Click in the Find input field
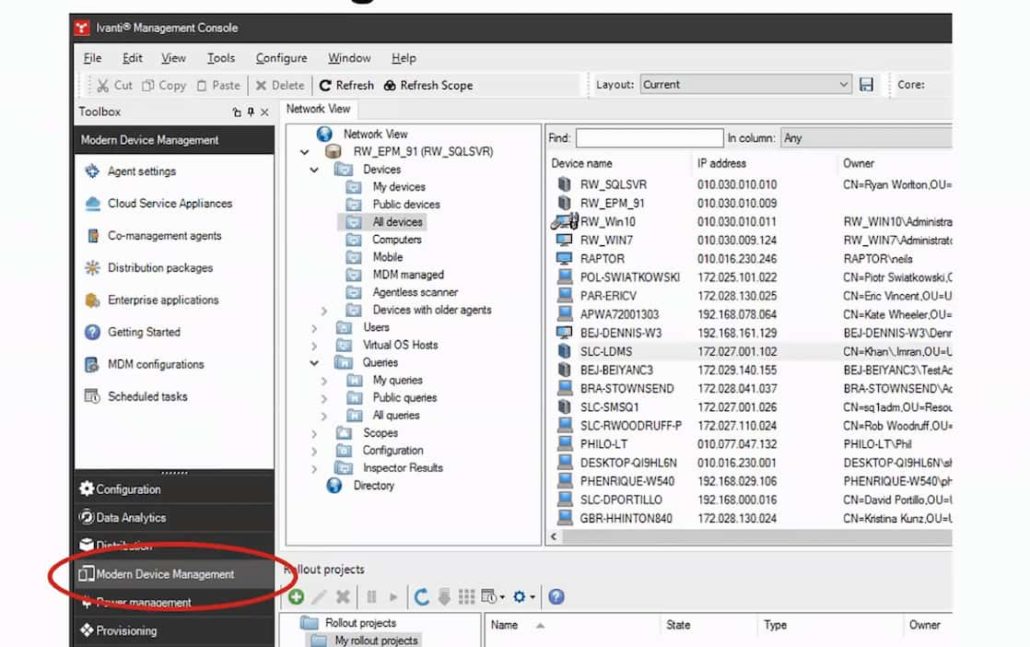This screenshot has width=1030, height=647. (x=650, y=138)
